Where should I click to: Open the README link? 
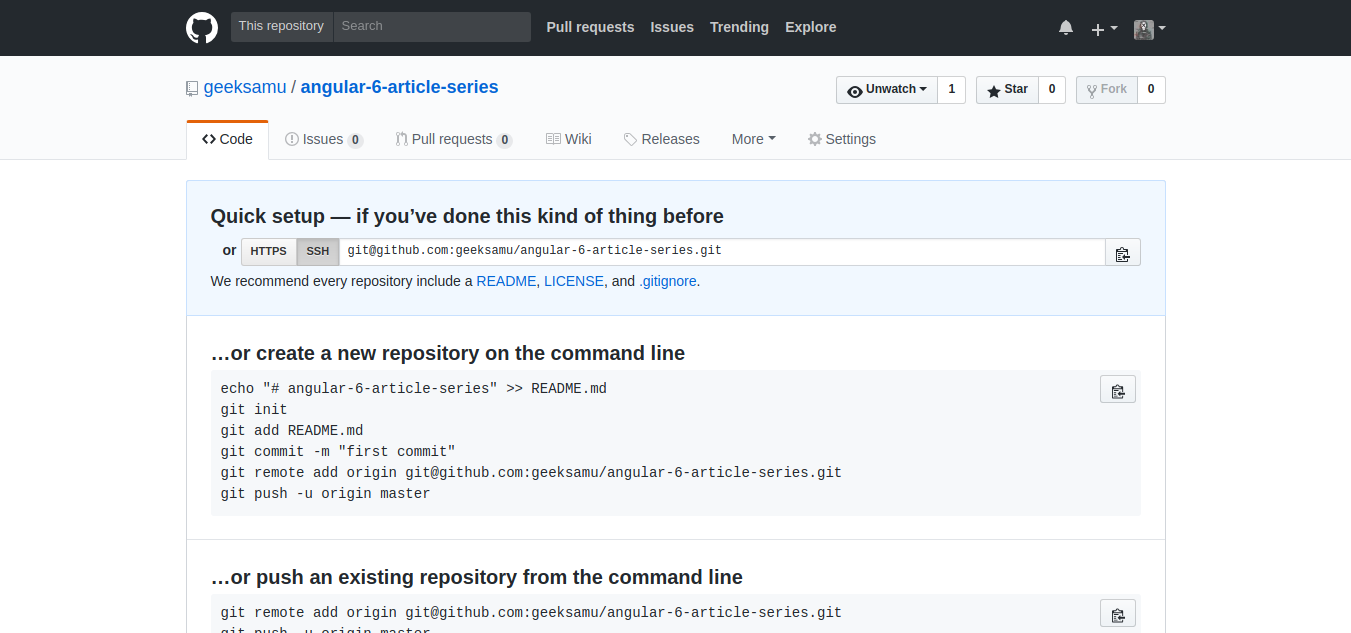pyautogui.click(x=506, y=281)
